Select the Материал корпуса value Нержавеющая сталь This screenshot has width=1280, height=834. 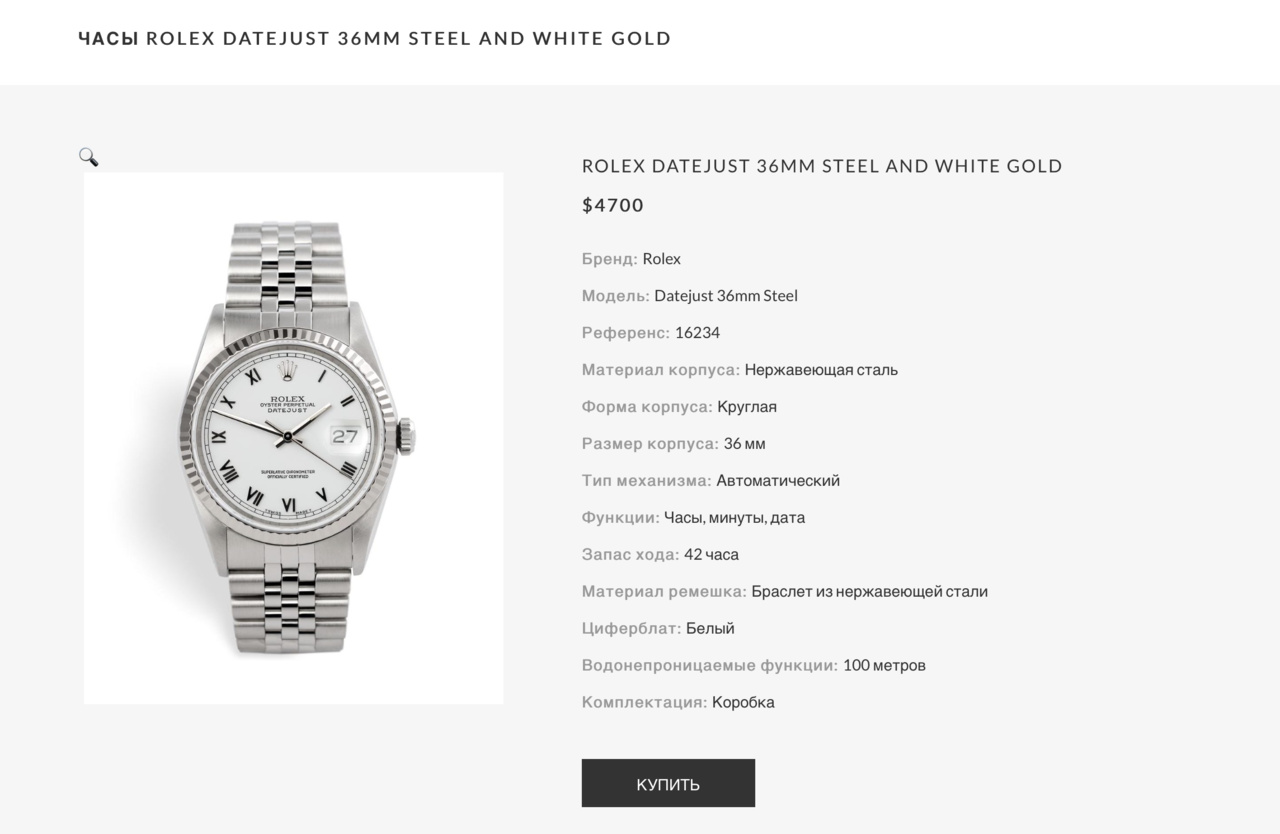click(821, 370)
